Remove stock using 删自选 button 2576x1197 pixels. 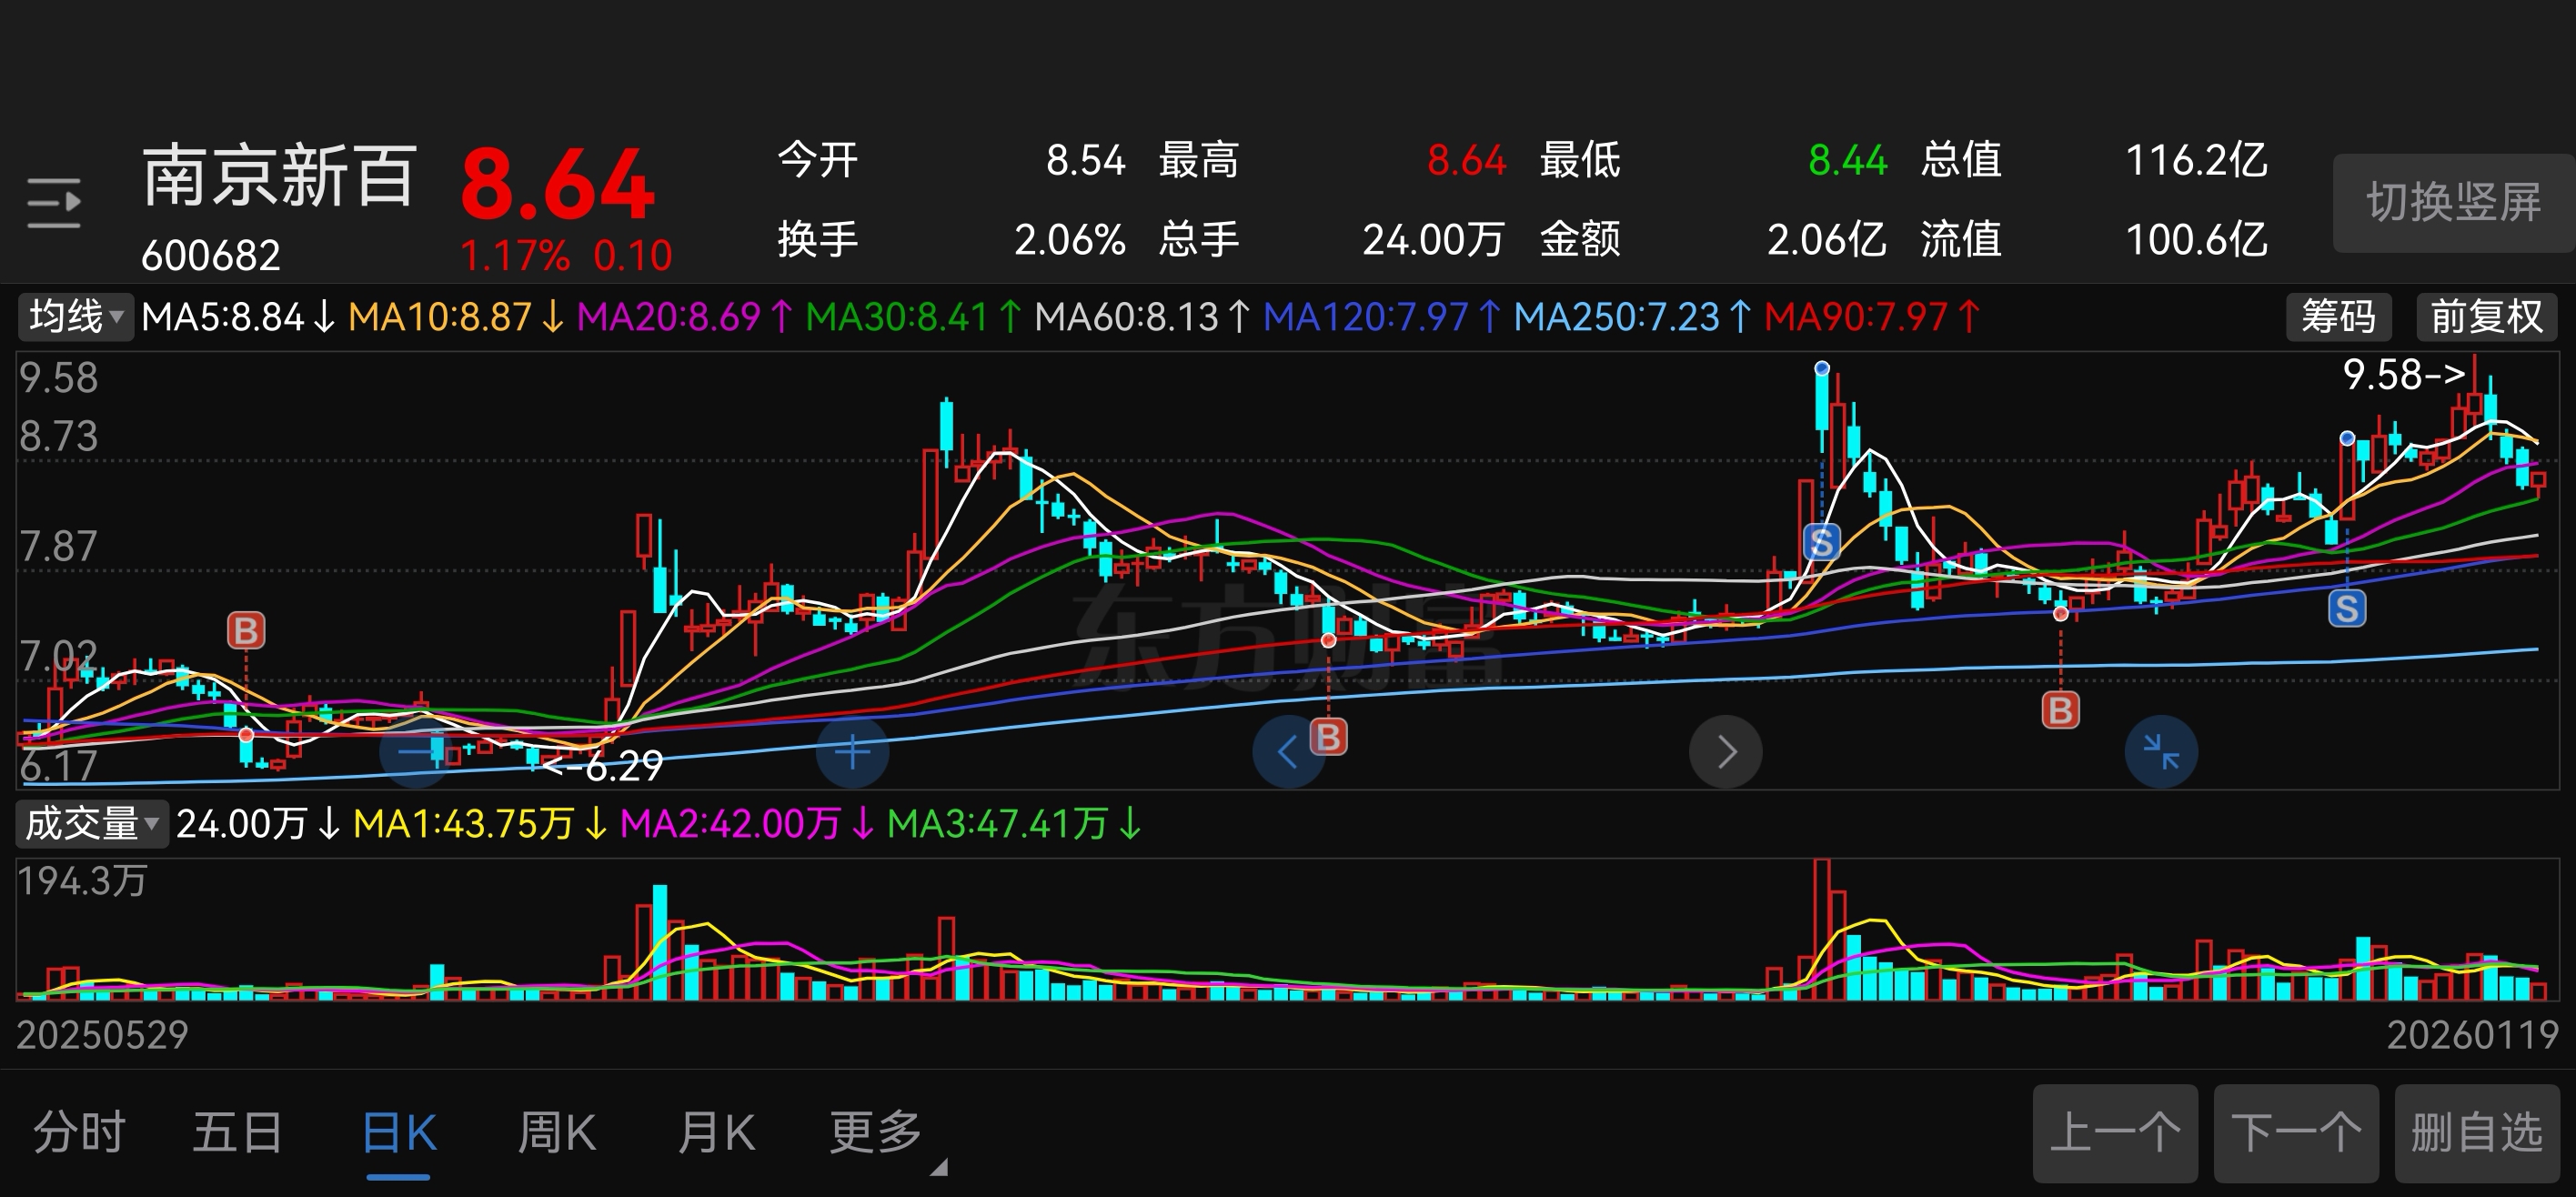pos(2476,1133)
